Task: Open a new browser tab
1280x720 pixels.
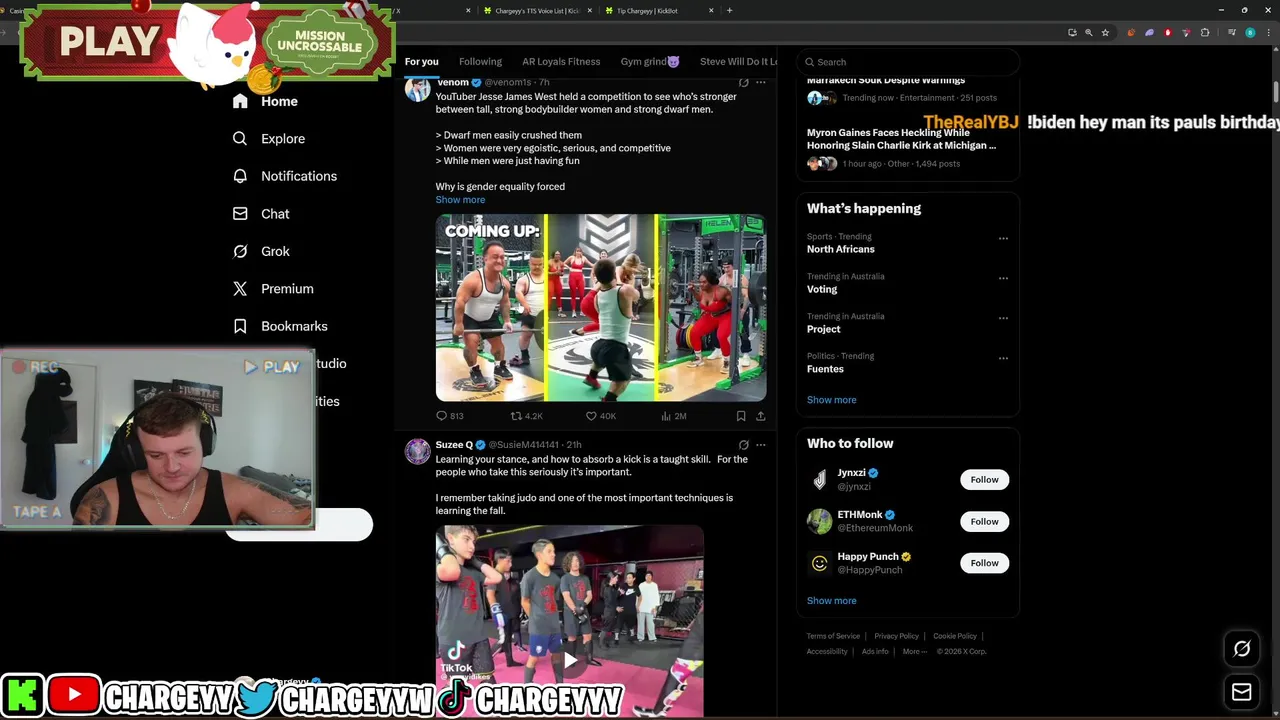Action: pos(729,10)
